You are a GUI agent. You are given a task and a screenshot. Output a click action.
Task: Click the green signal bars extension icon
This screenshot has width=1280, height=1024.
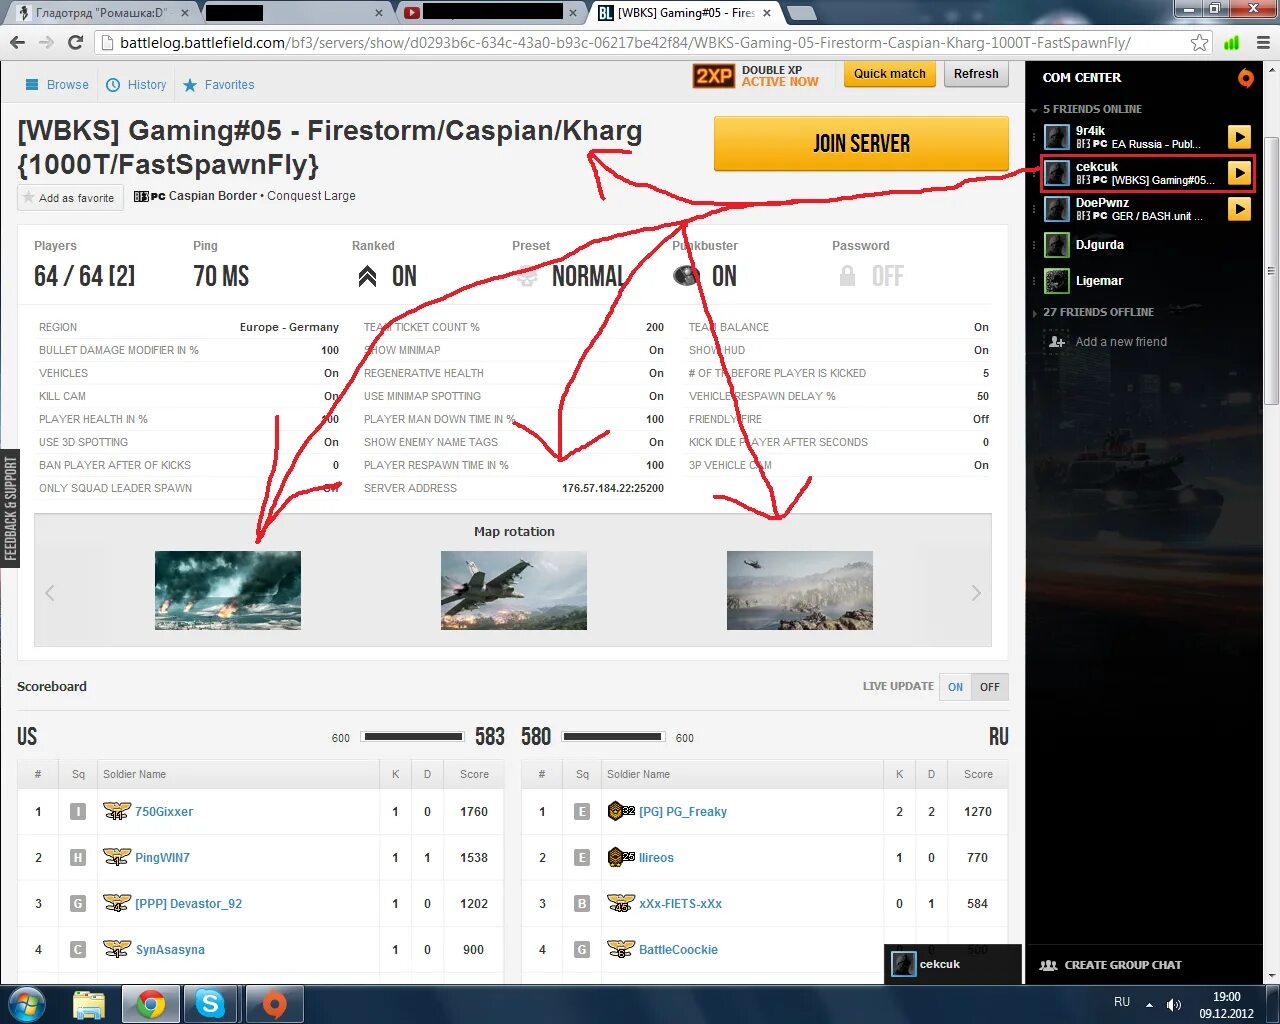coord(1232,43)
